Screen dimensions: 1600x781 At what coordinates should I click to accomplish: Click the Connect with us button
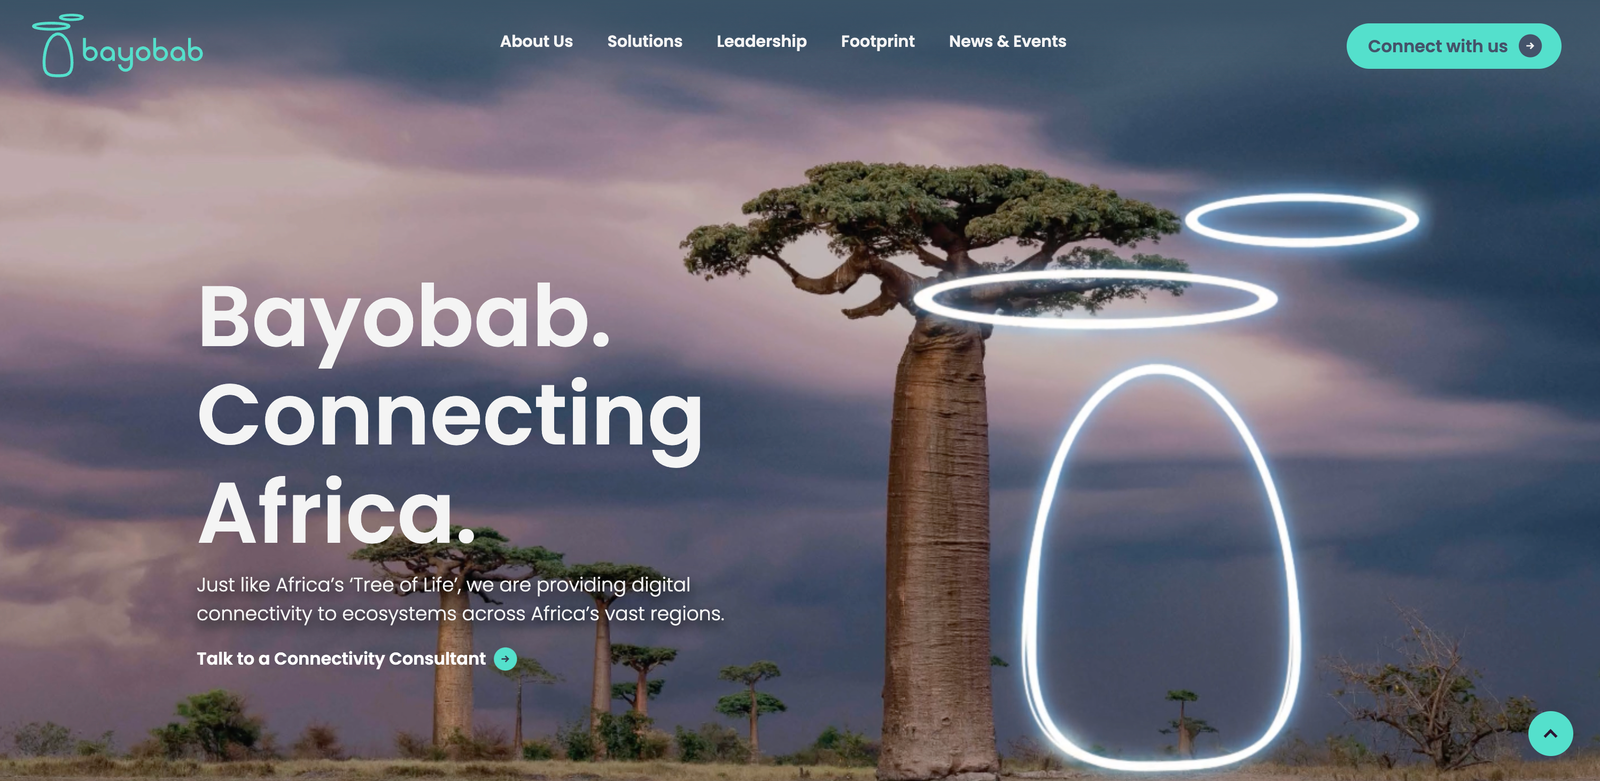[1453, 46]
